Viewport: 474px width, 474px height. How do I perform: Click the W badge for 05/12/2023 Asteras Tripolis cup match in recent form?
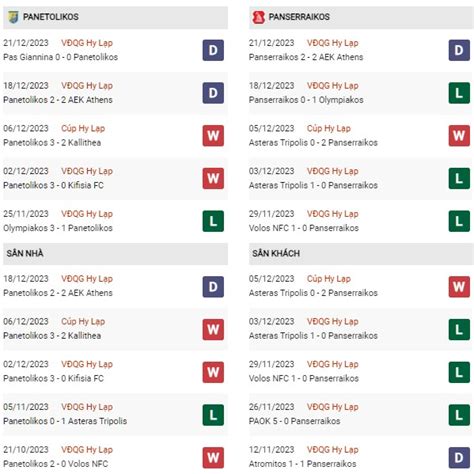(459, 136)
